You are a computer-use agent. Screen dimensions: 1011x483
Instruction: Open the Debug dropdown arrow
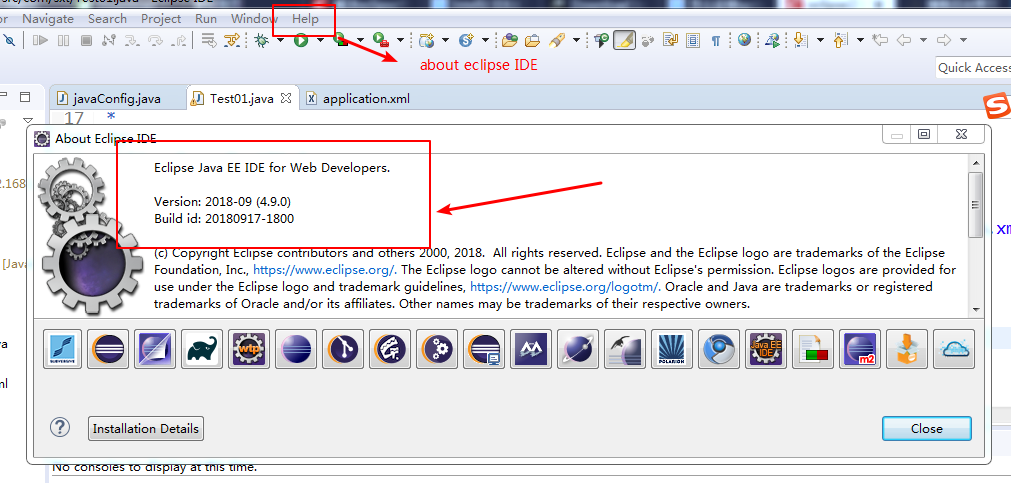(x=280, y=41)
